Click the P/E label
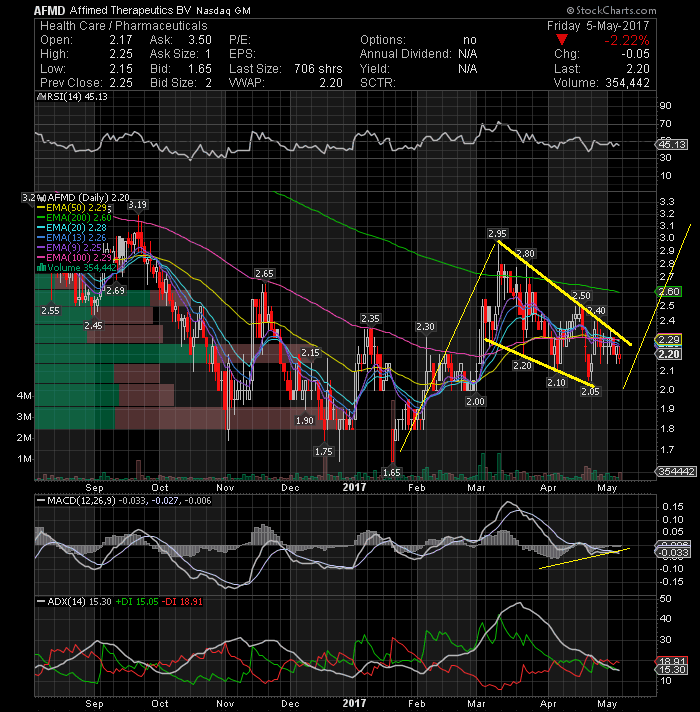The image size is (700, 712). click(240, 40)
